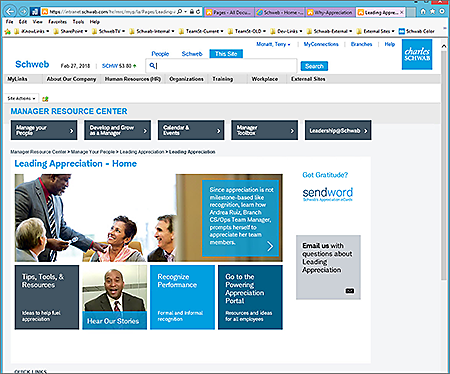The image size is (450, 374).
Task: Click the browser URL address field
Action: [x=112, y=12]
